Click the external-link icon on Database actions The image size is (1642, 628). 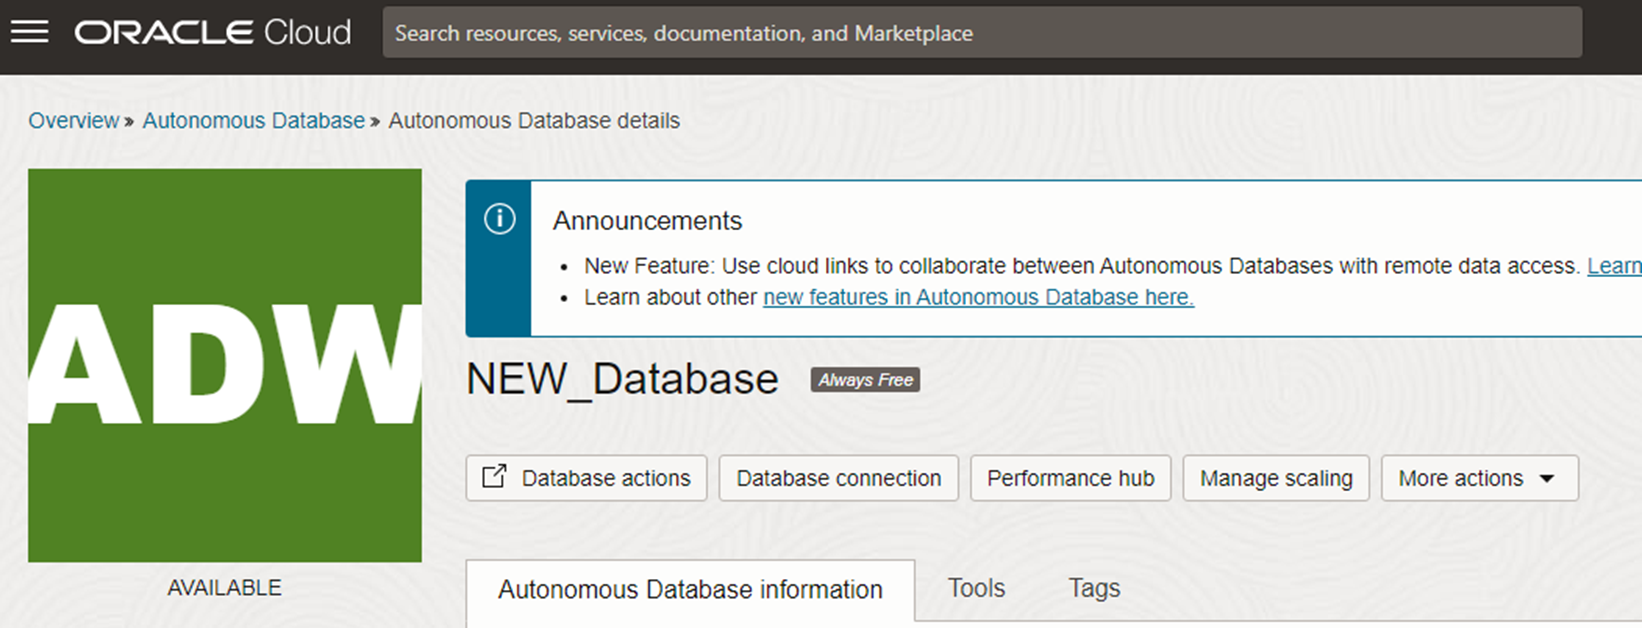[494, 477]
